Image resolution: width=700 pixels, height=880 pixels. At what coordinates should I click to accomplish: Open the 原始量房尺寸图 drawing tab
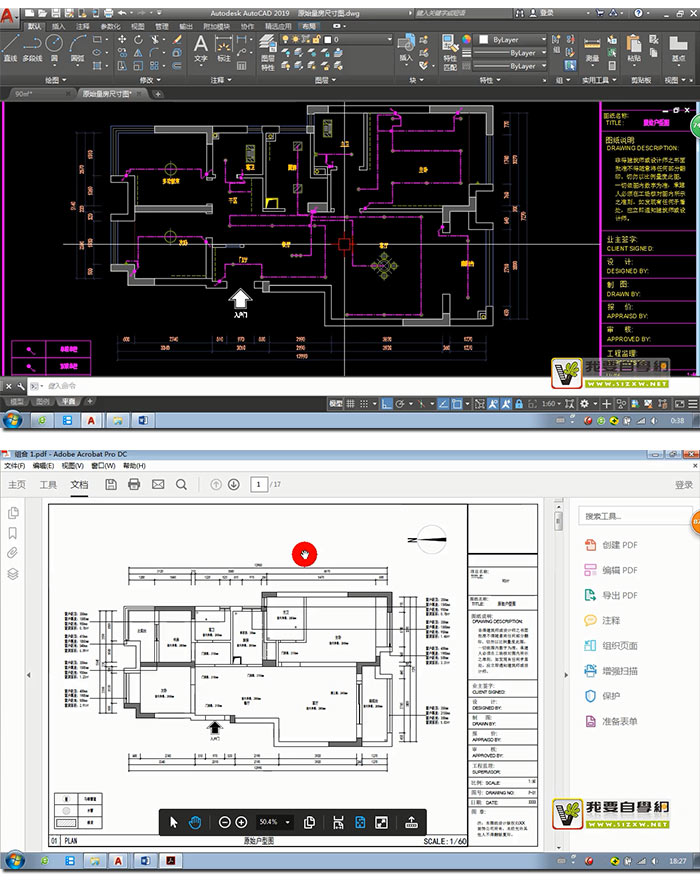pyautogui.click(x=106, y=94)
